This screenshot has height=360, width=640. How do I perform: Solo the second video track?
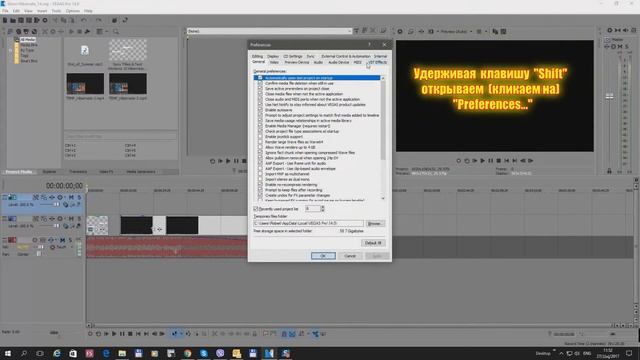(79, 219)
